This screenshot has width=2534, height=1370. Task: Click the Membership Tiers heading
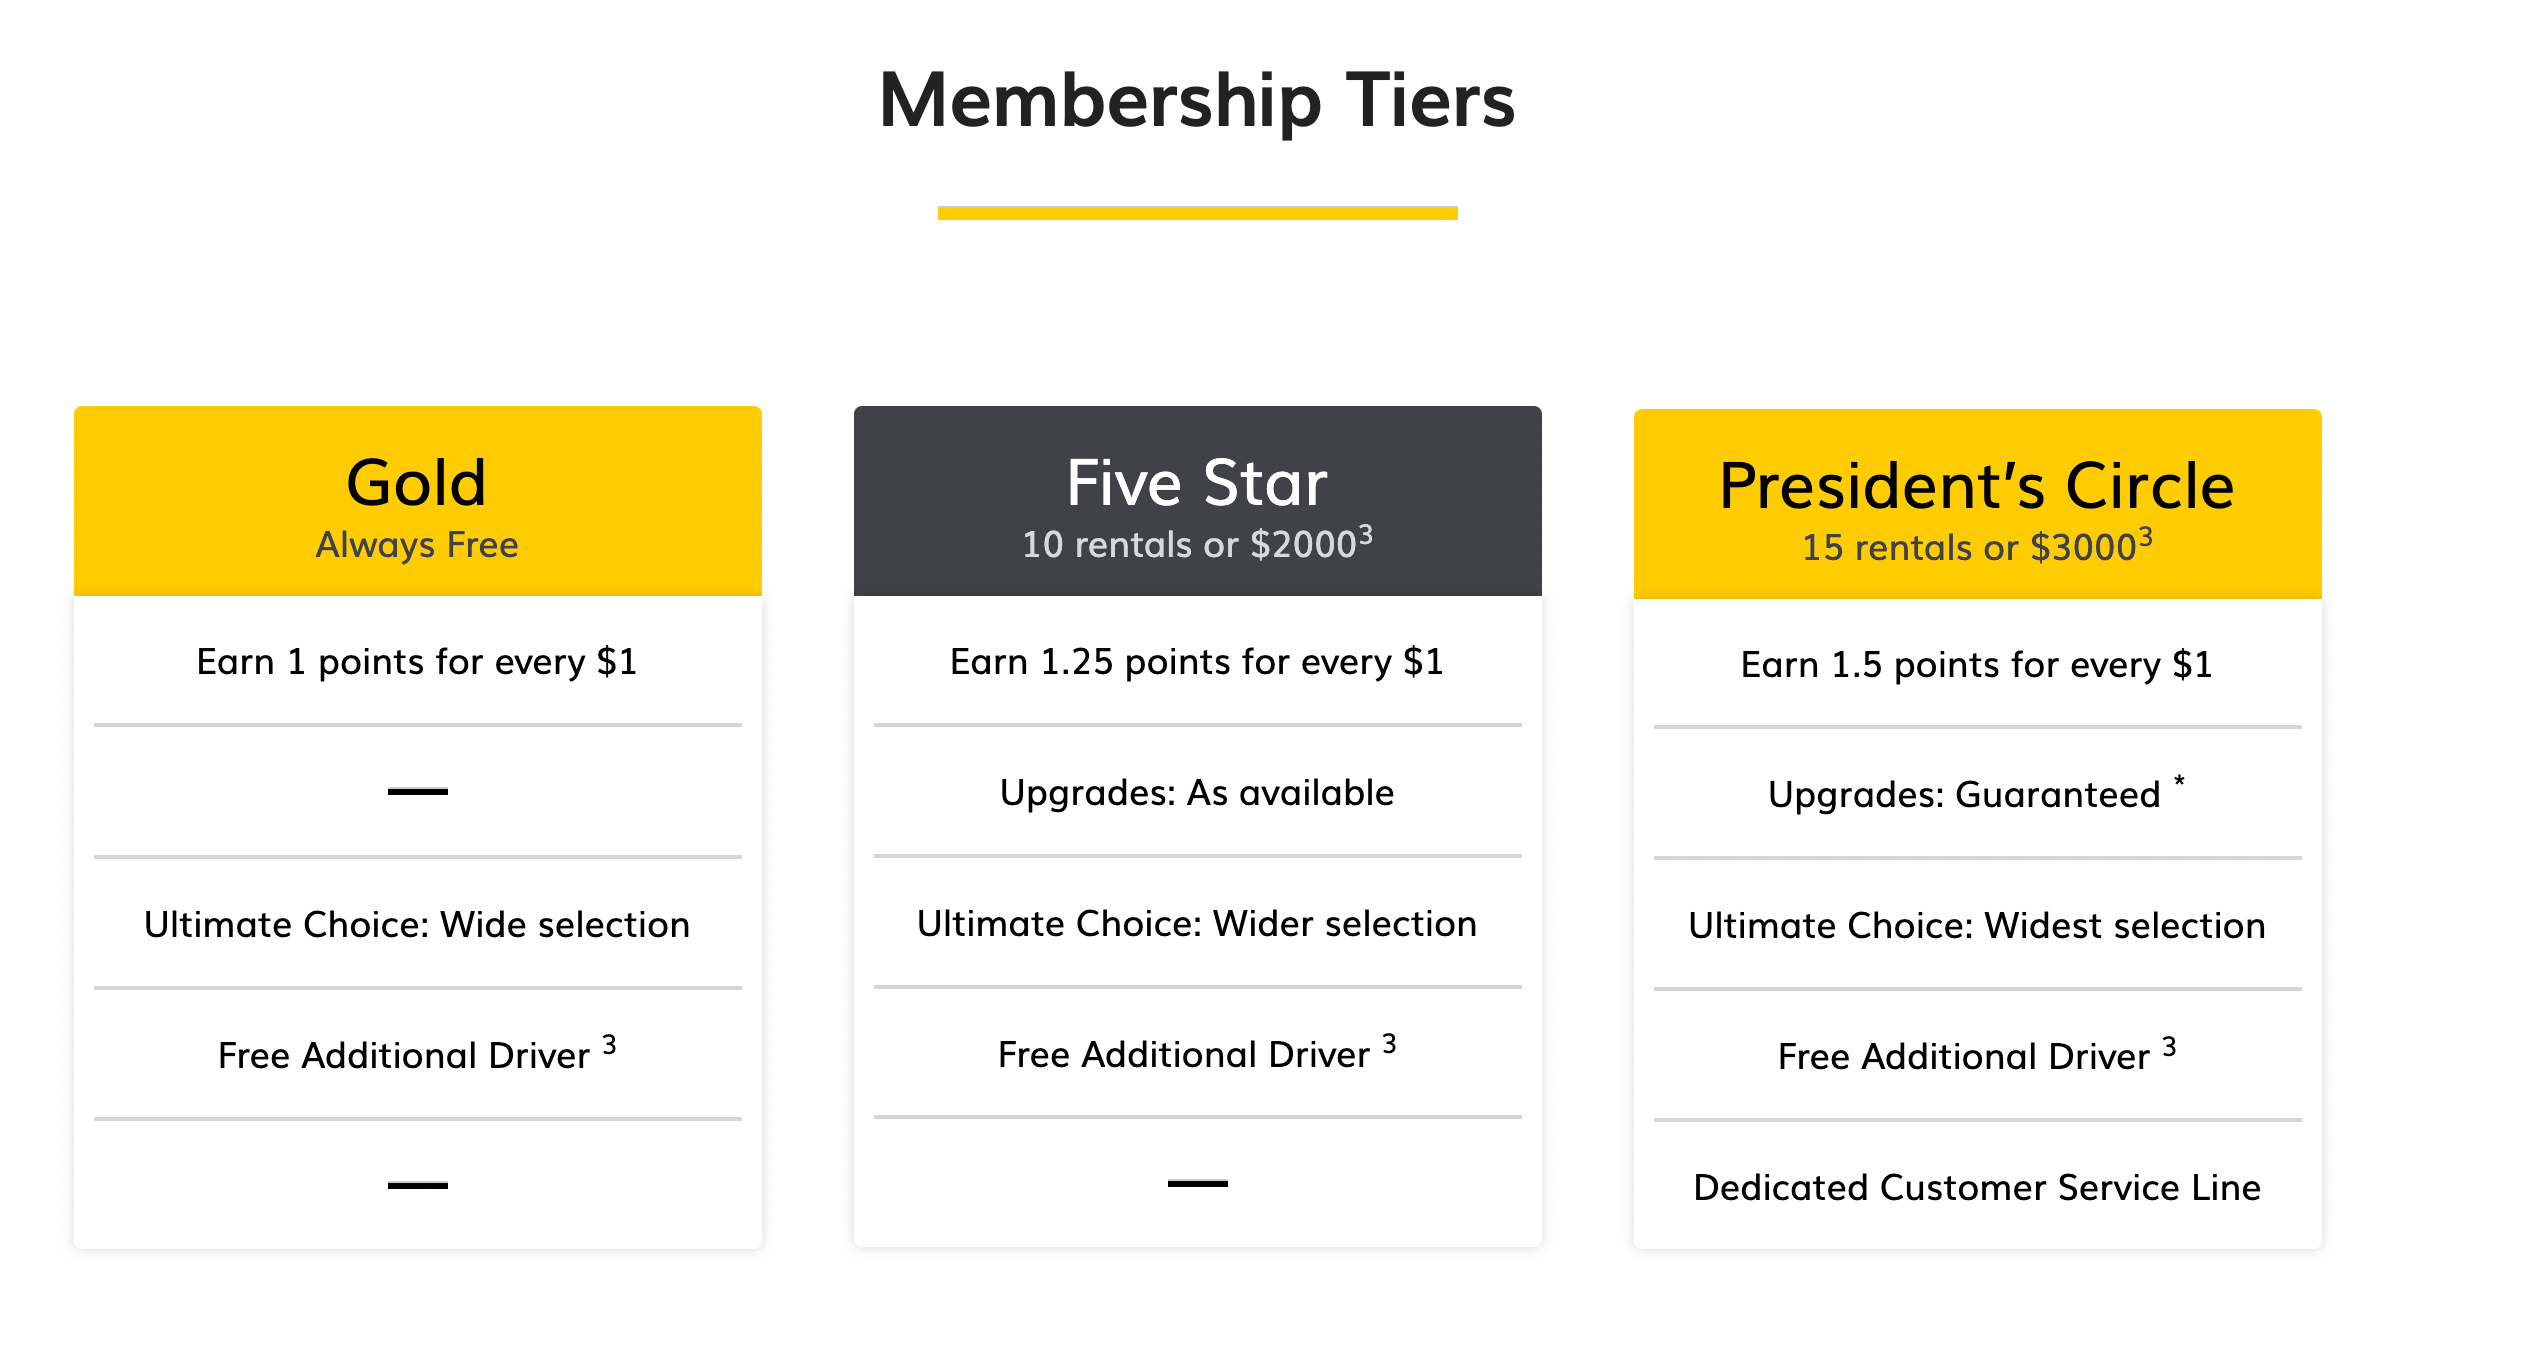pos(1197,101)
